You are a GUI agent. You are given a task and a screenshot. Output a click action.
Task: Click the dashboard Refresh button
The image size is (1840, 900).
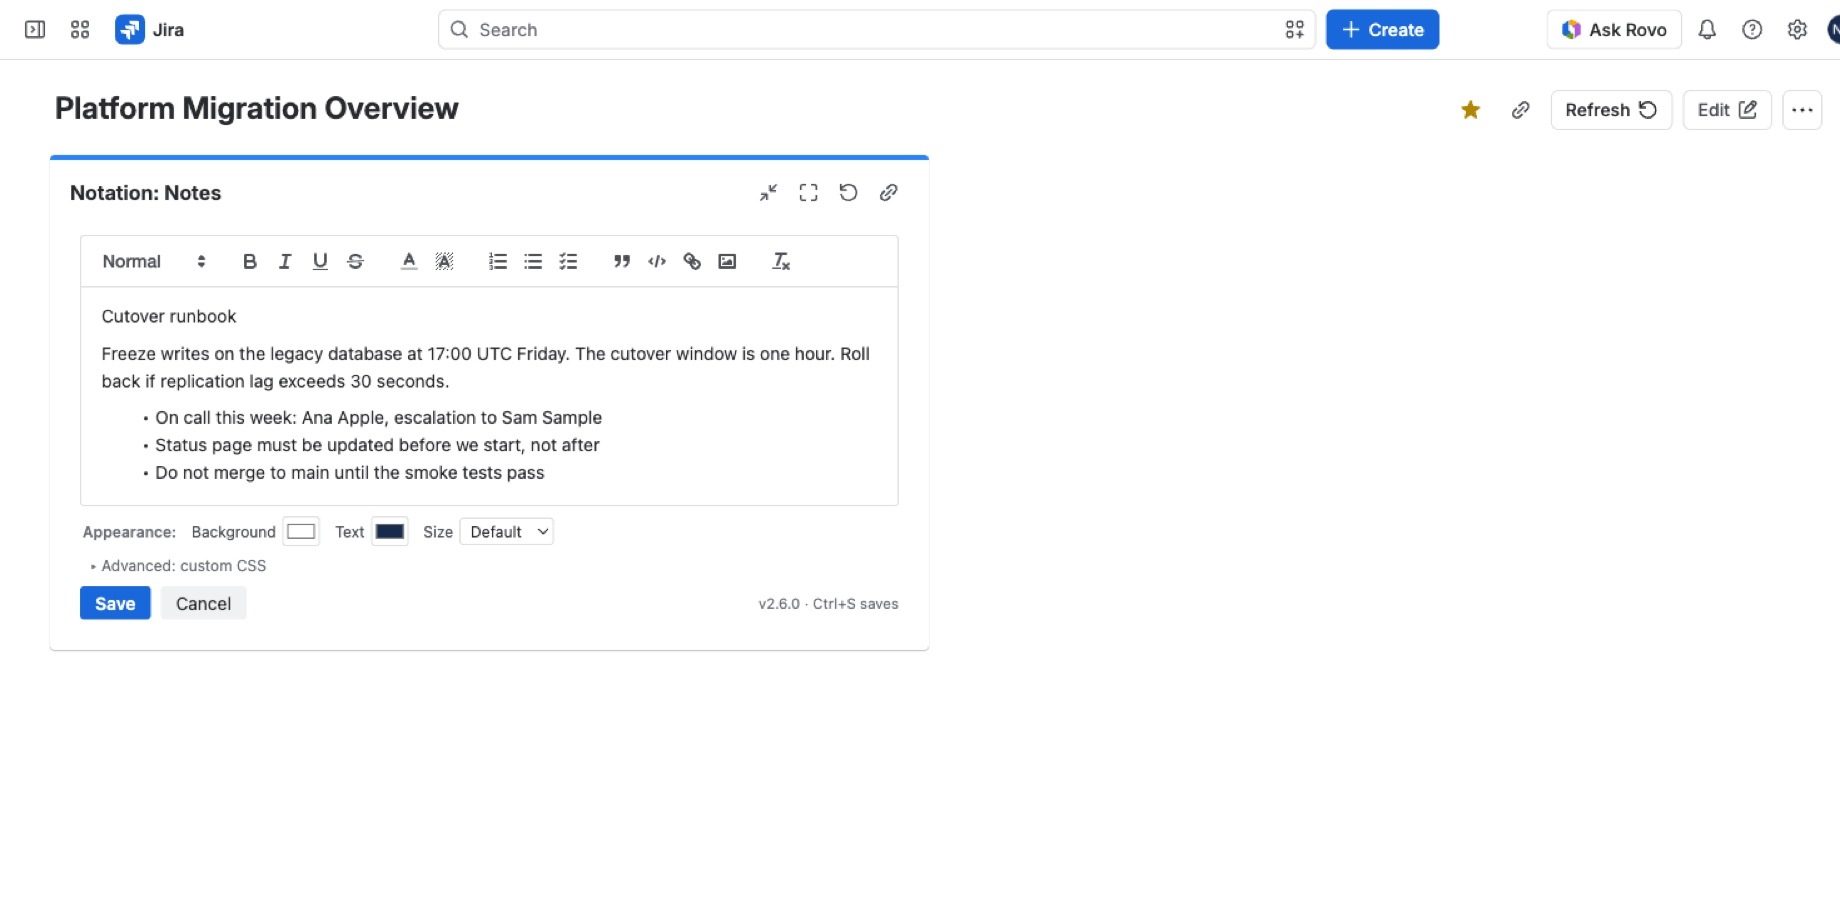point(1611,110)
